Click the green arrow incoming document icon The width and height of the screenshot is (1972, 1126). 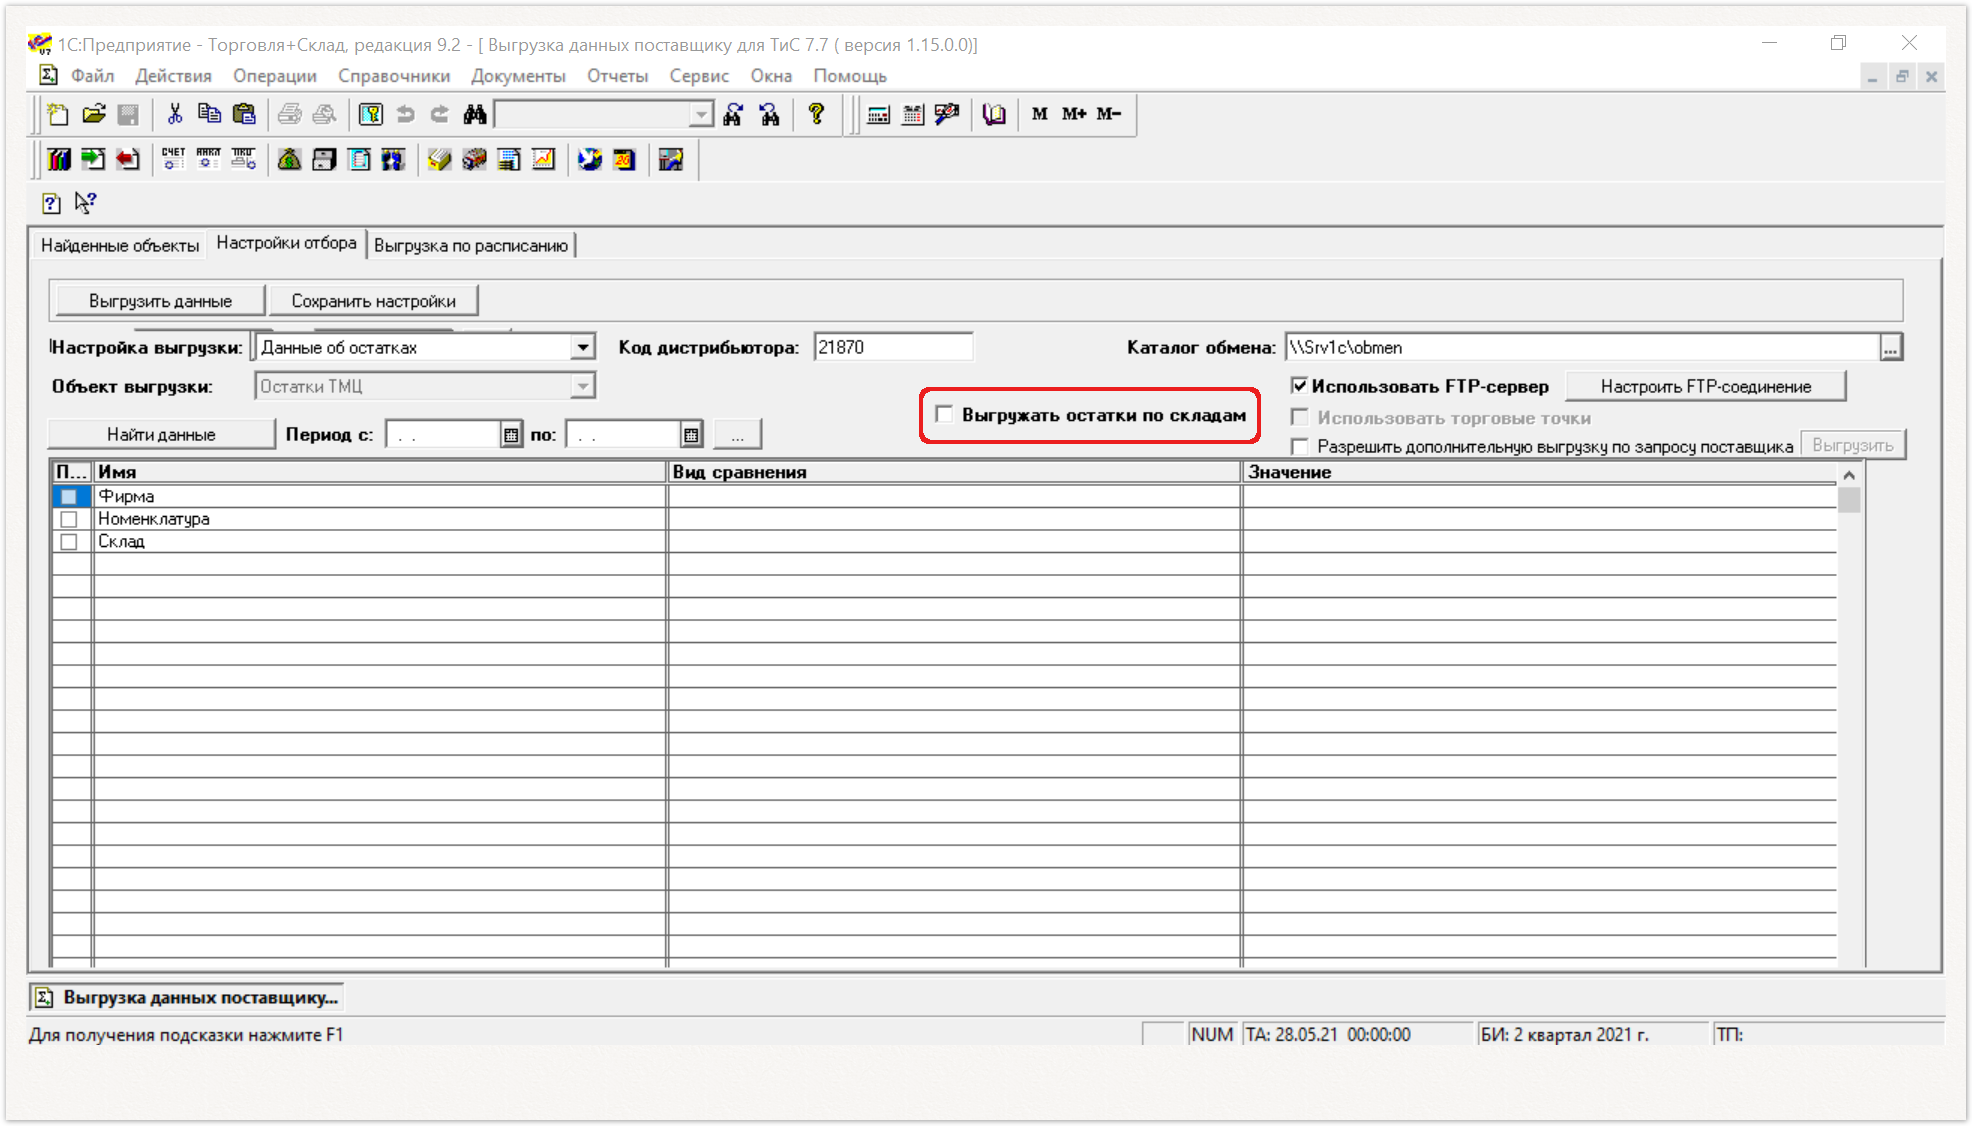pyautogui.click(x=93, y=160)
